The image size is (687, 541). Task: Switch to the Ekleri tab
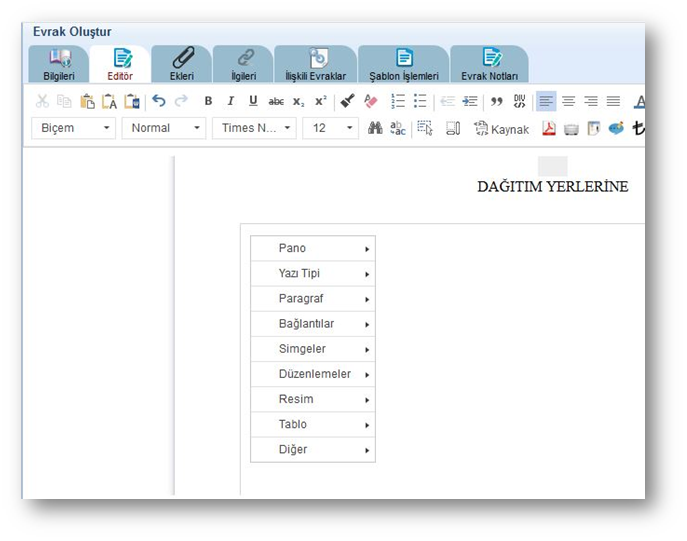click(x=182, y=64)
